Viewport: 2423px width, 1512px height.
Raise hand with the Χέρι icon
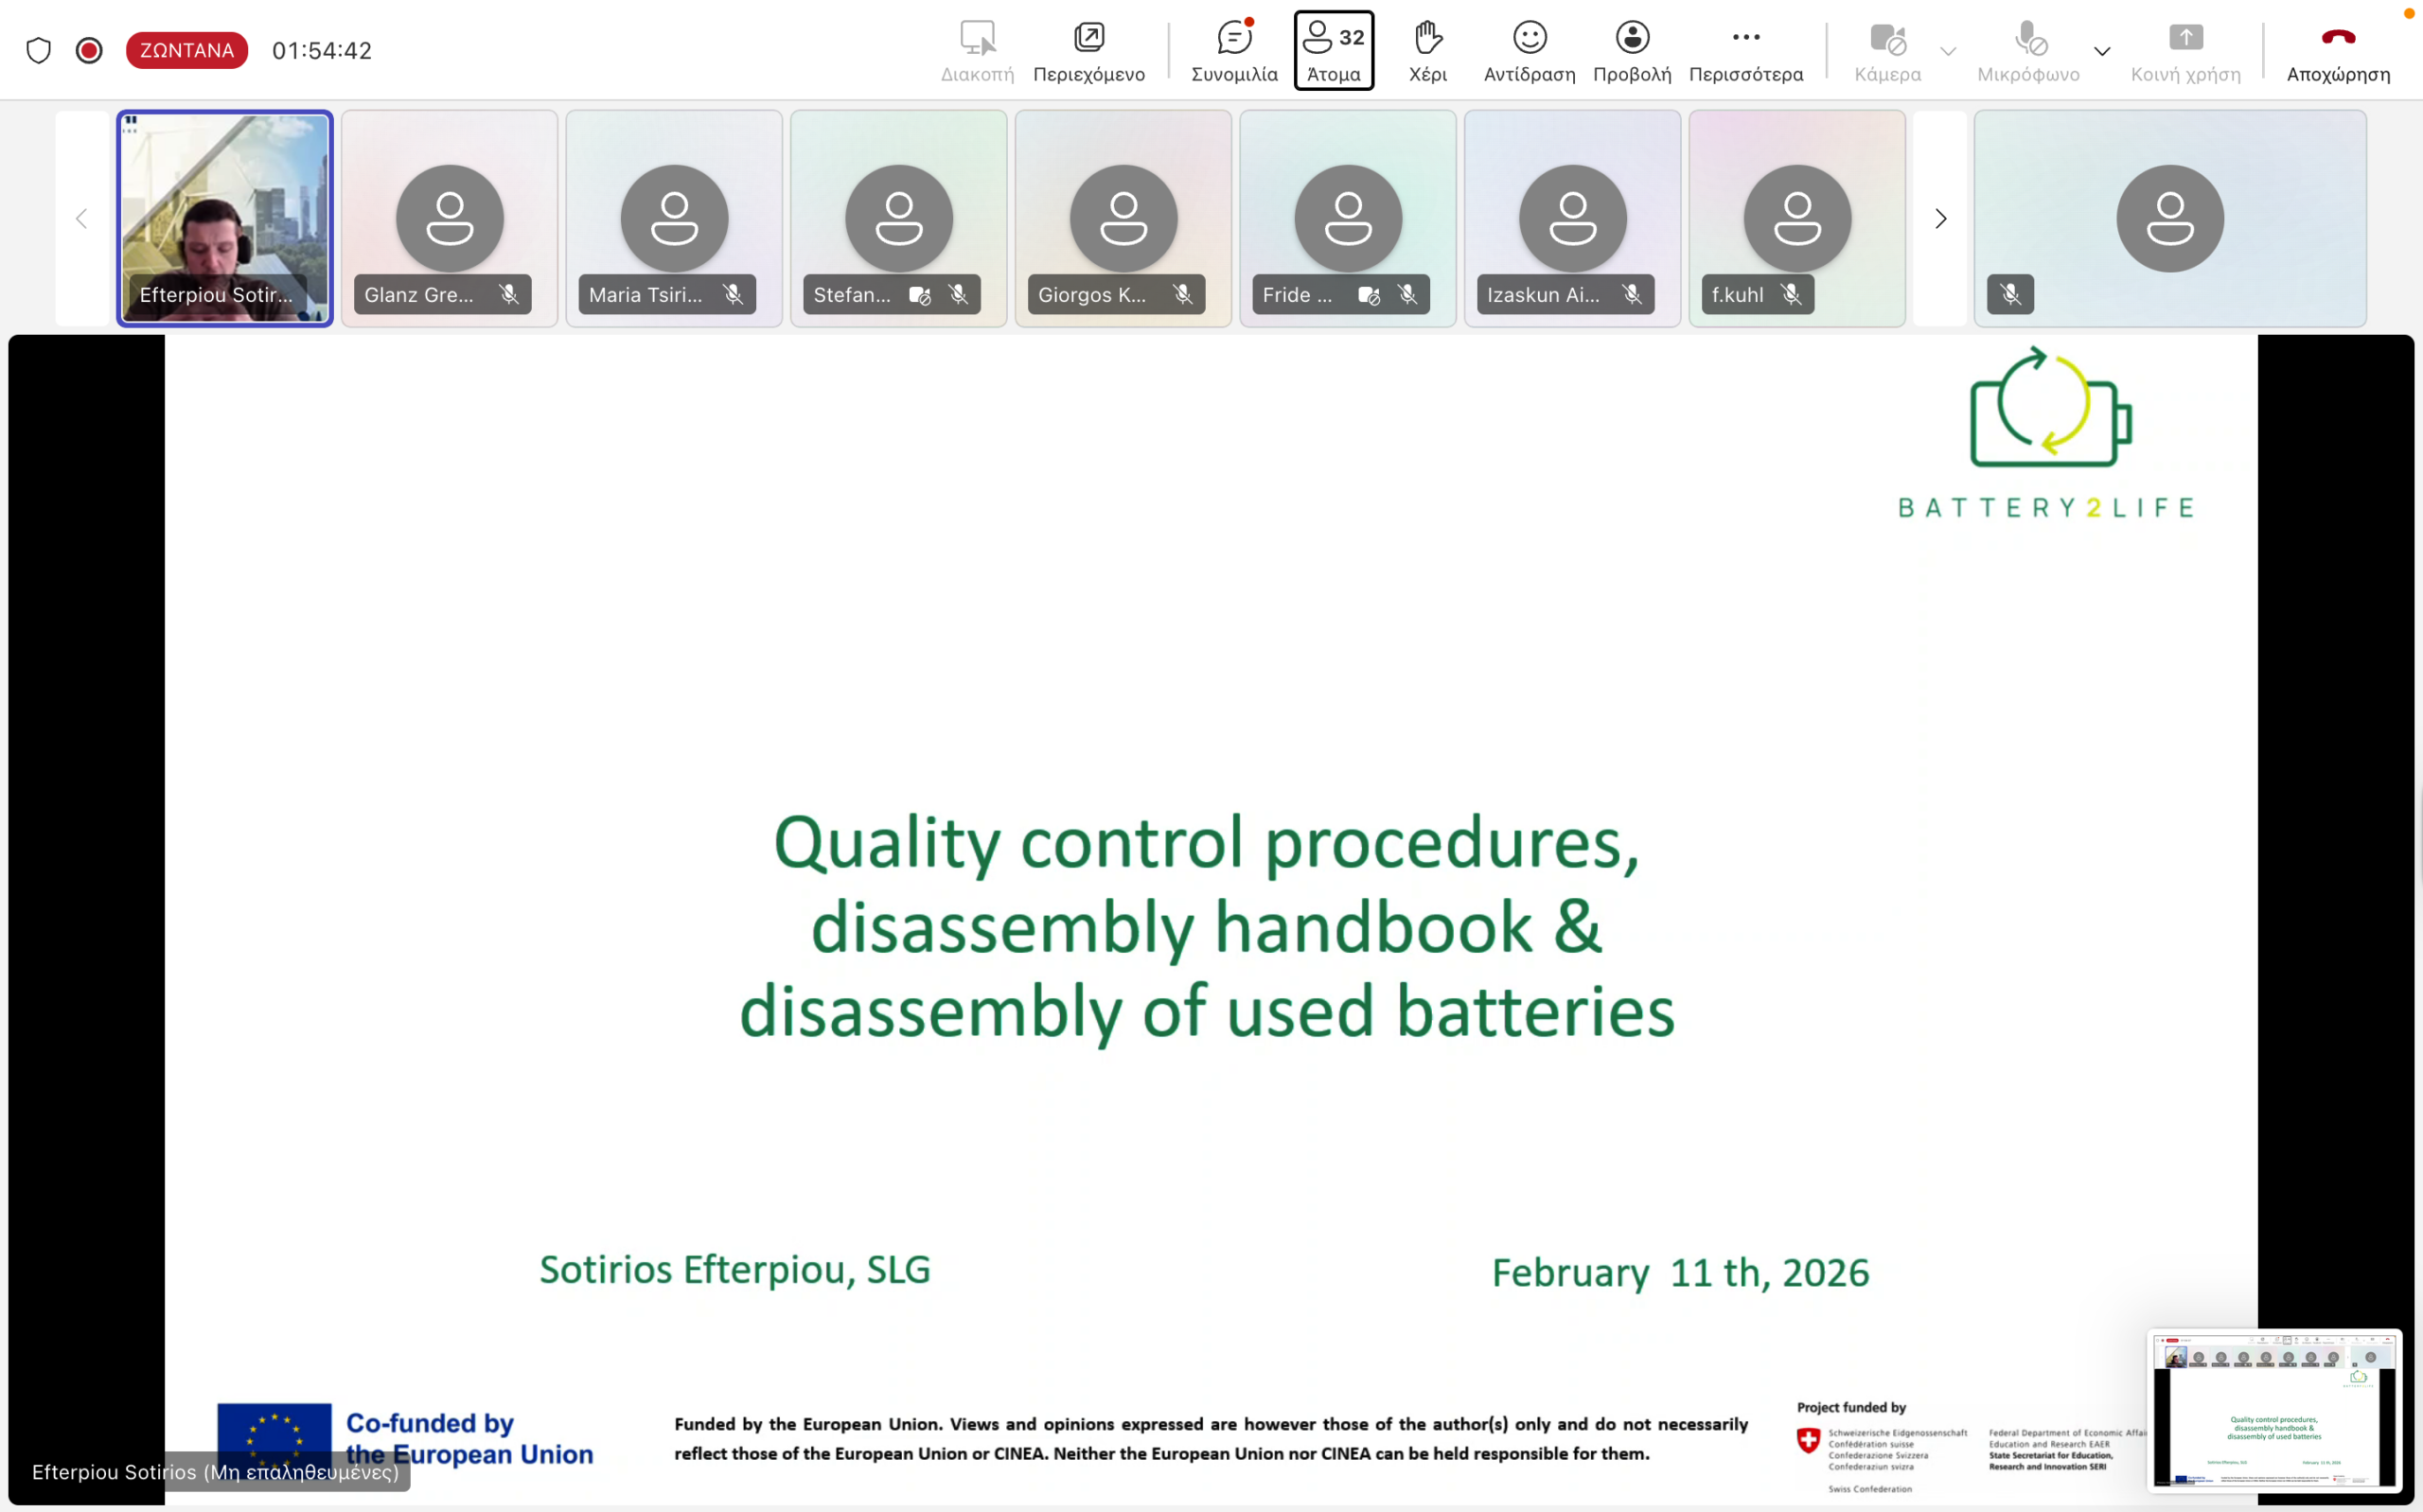point(1427,50)
